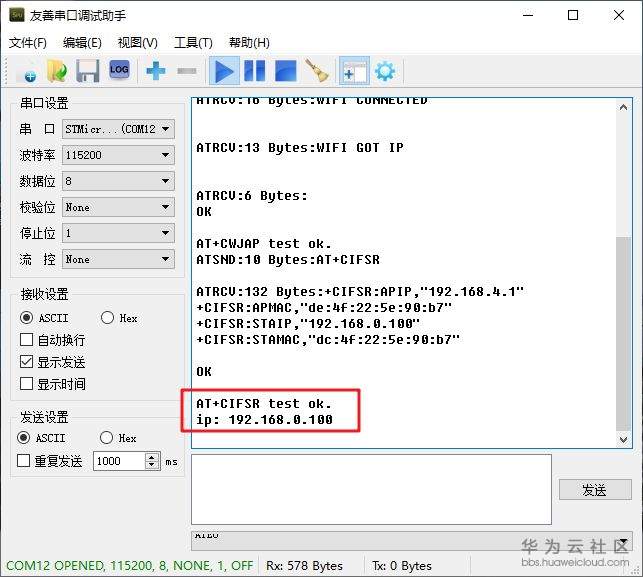Click the 'AT+CWJAP test ok.' line
Screen dimensions: 643x577
point(264,244)
